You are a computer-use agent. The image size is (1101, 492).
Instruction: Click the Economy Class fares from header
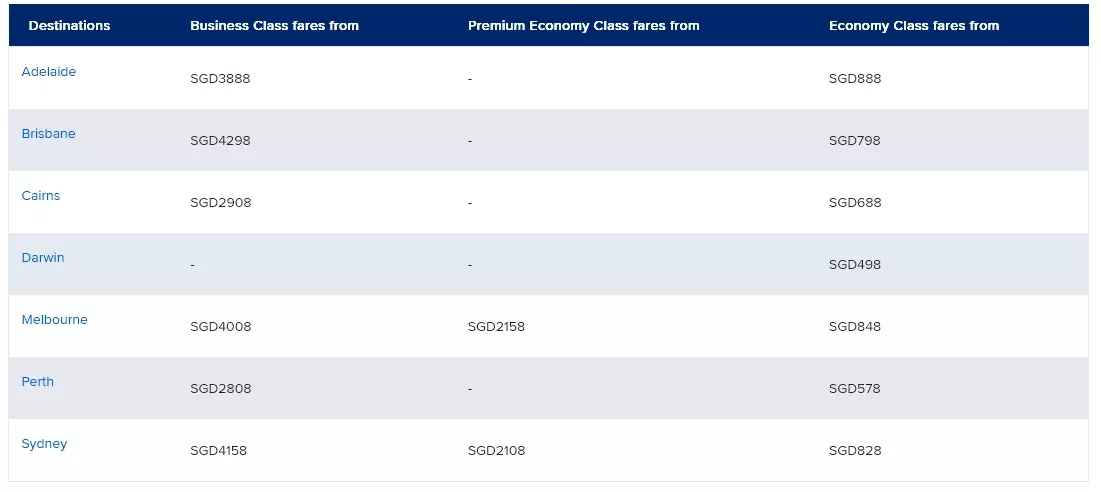[914, 25]
